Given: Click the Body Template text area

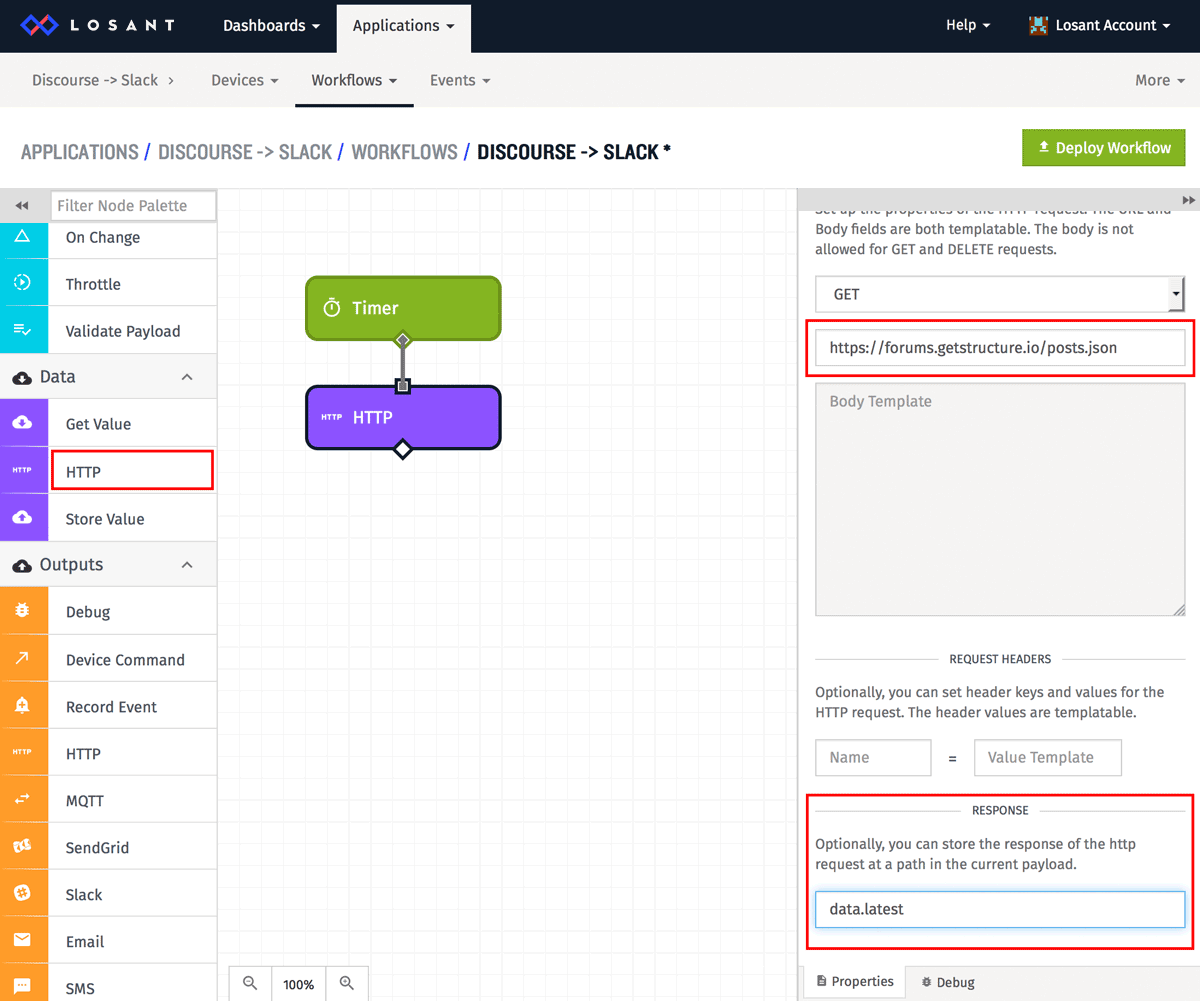Looking at the screenshot, I should pyautogui.click(x=1000, y=499).
